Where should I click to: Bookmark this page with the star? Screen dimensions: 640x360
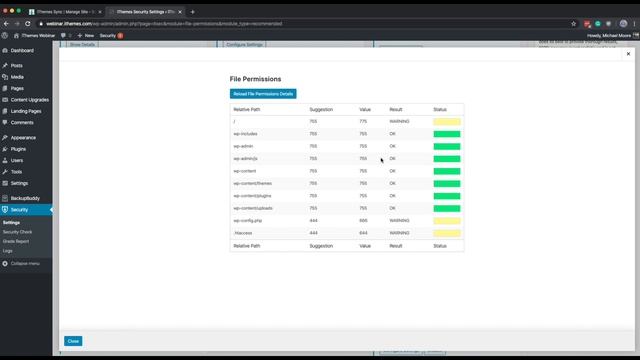tap(573, 24)
